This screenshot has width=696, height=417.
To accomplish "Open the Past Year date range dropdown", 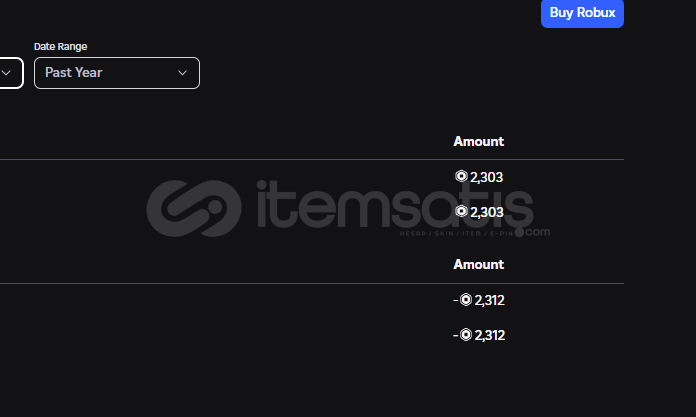I will [x=117, y=73].
